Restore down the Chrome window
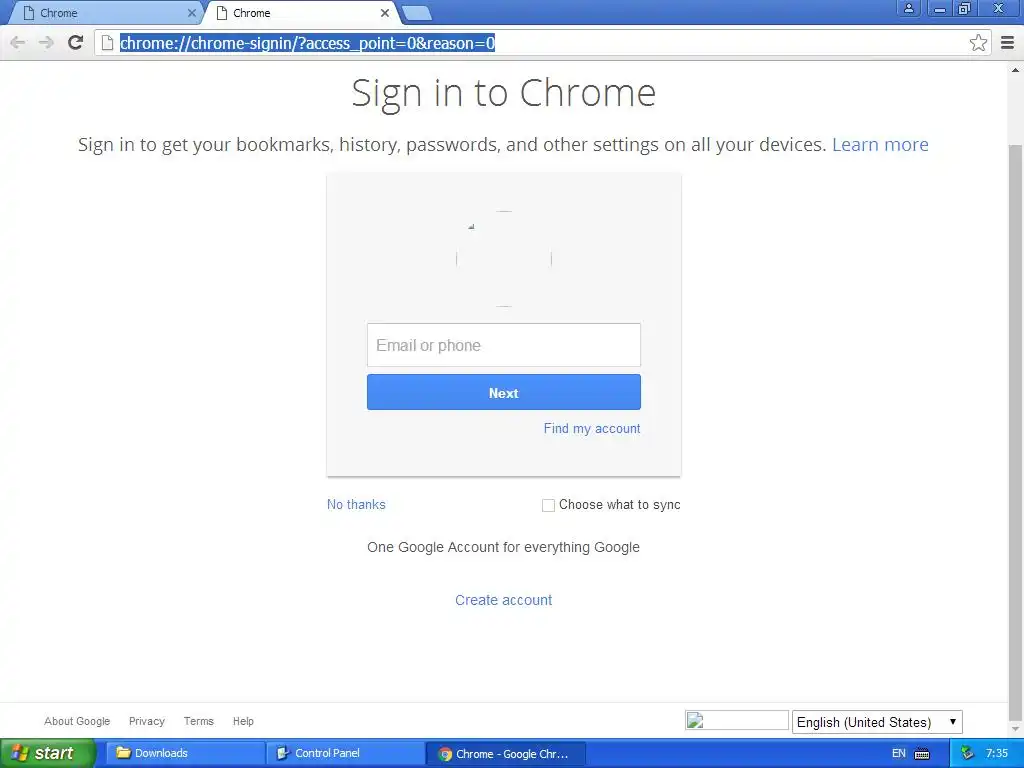The width and height of the screenshot is (1024, 768). point(965,8)
